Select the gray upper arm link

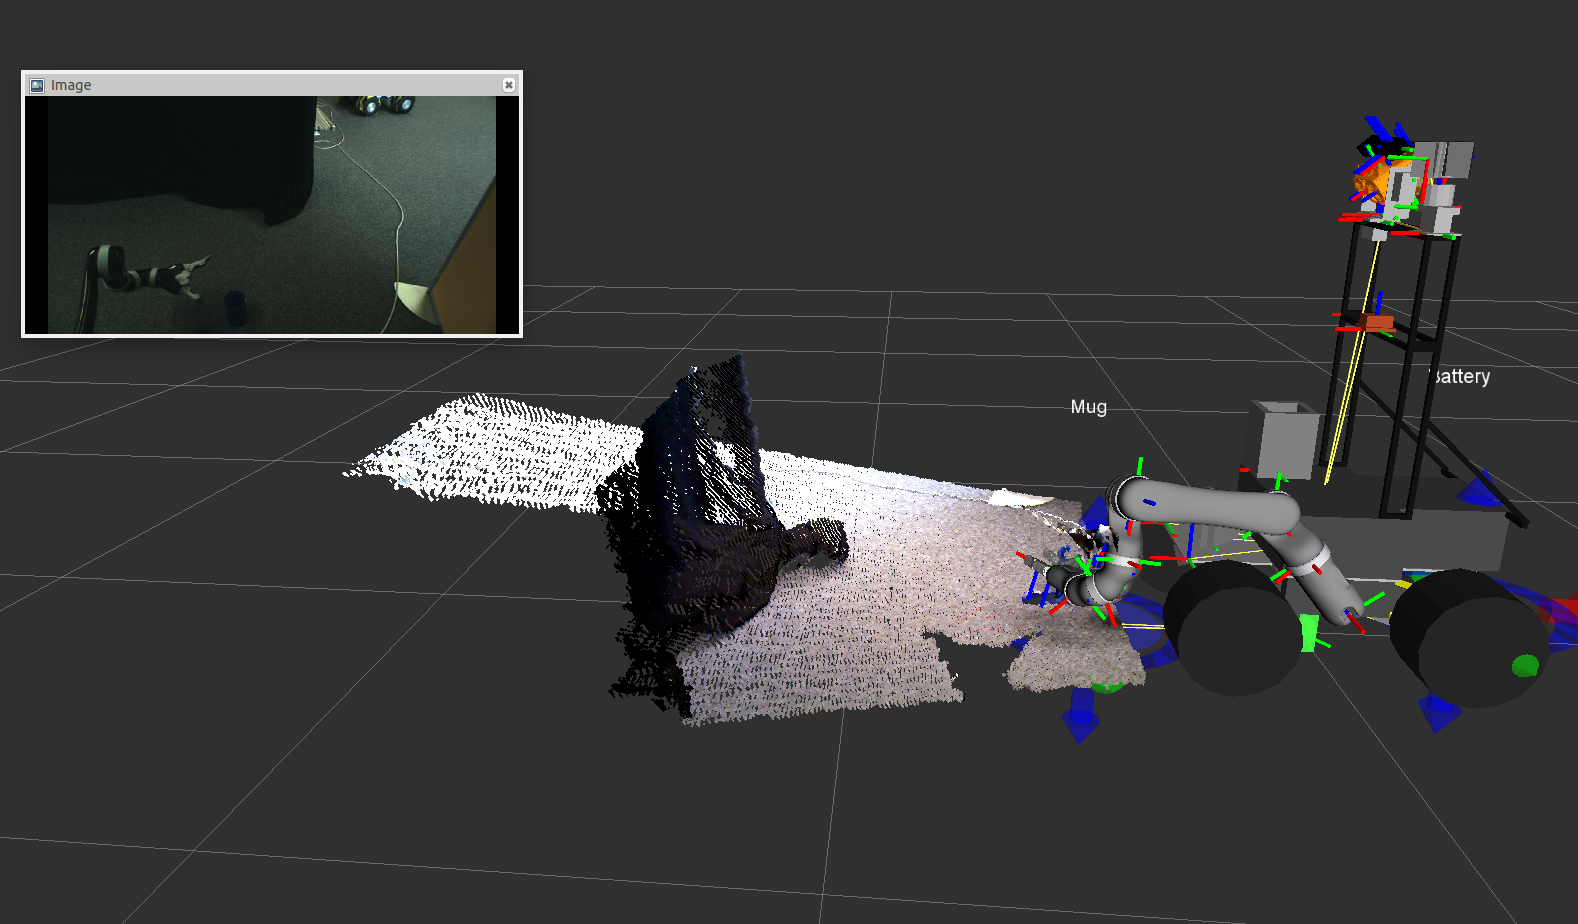(x=1210, y=505)
